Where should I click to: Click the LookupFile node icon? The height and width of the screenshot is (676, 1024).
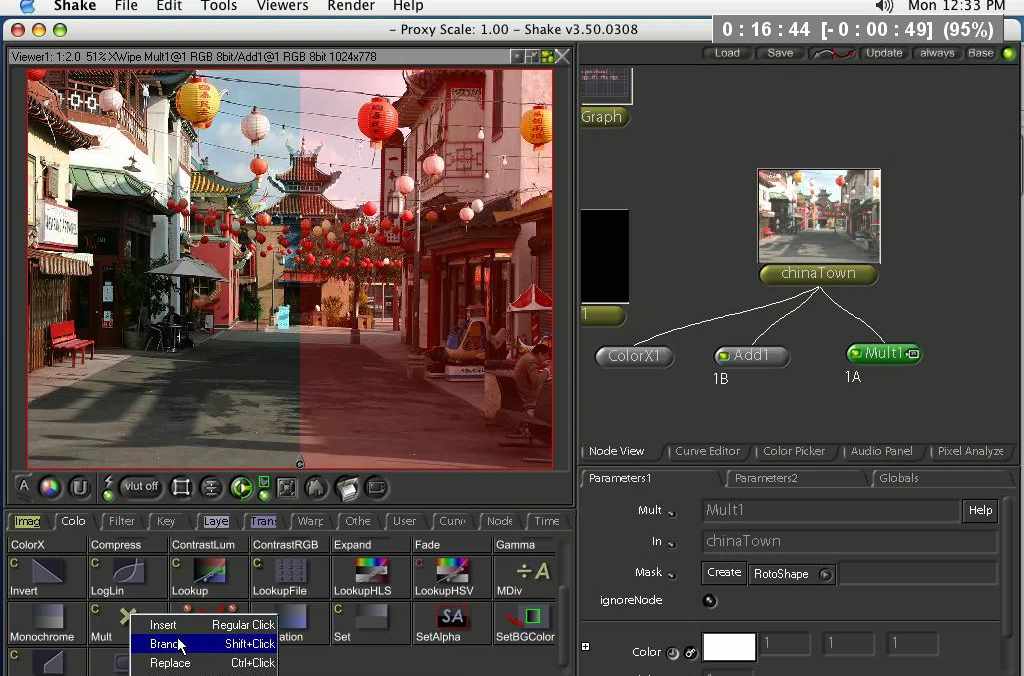290,571
